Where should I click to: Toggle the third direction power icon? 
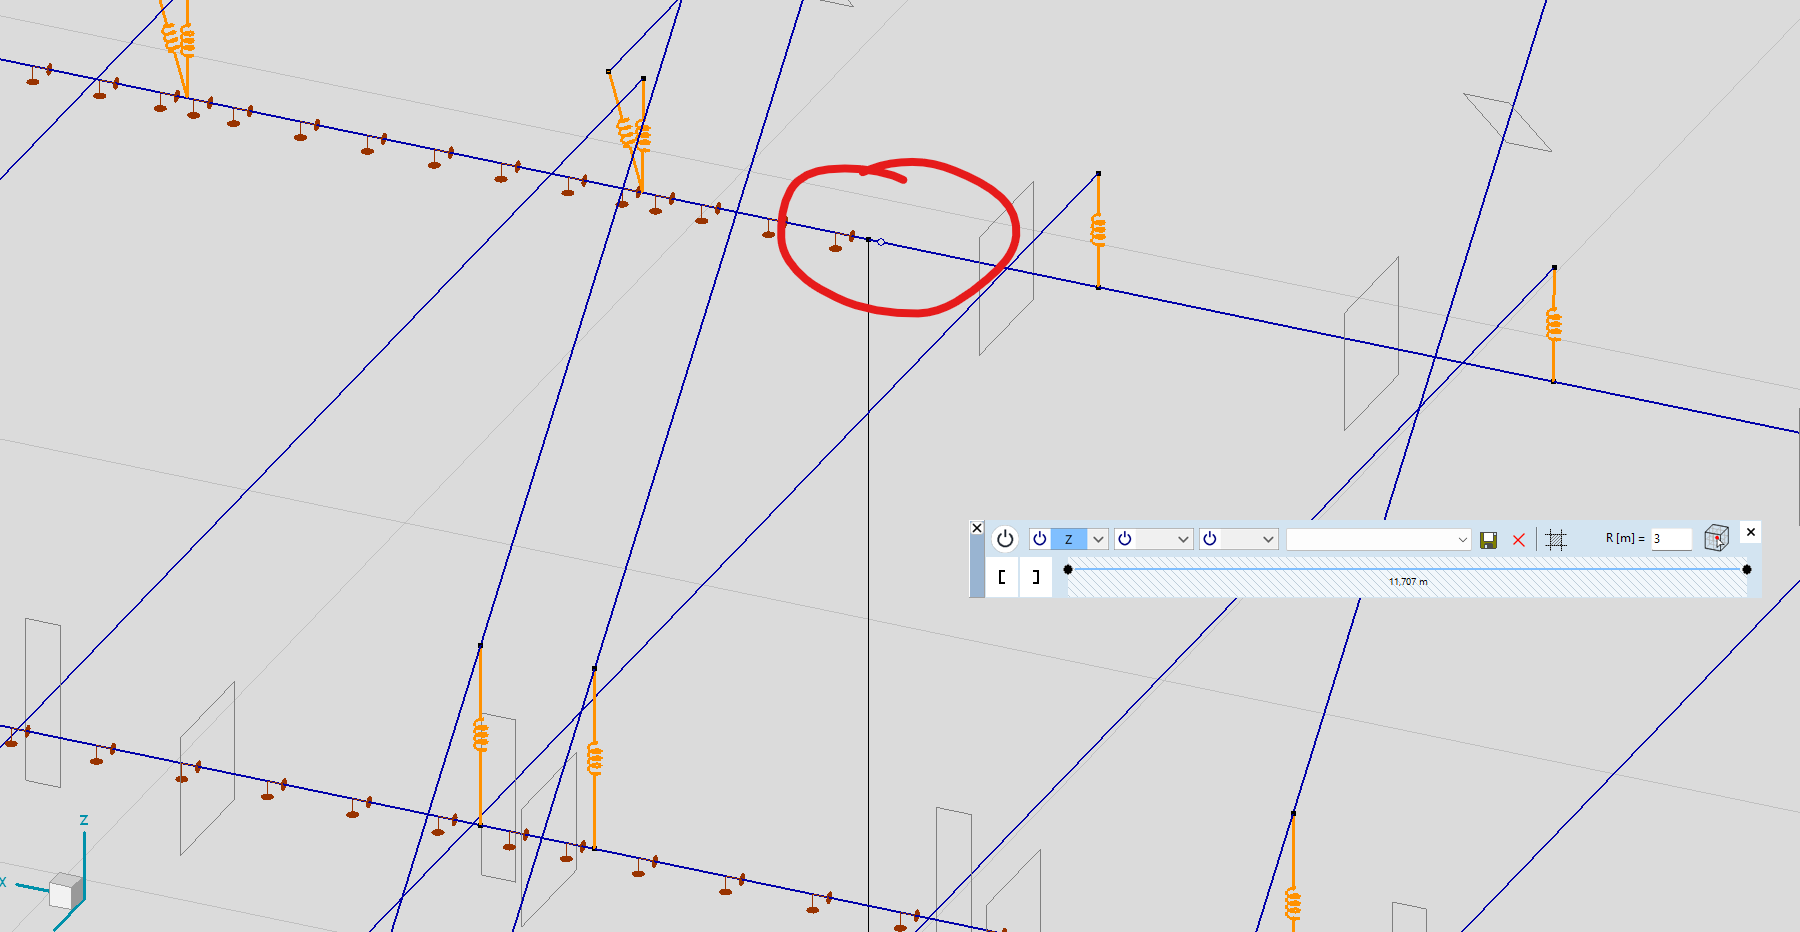point(1210,539)
